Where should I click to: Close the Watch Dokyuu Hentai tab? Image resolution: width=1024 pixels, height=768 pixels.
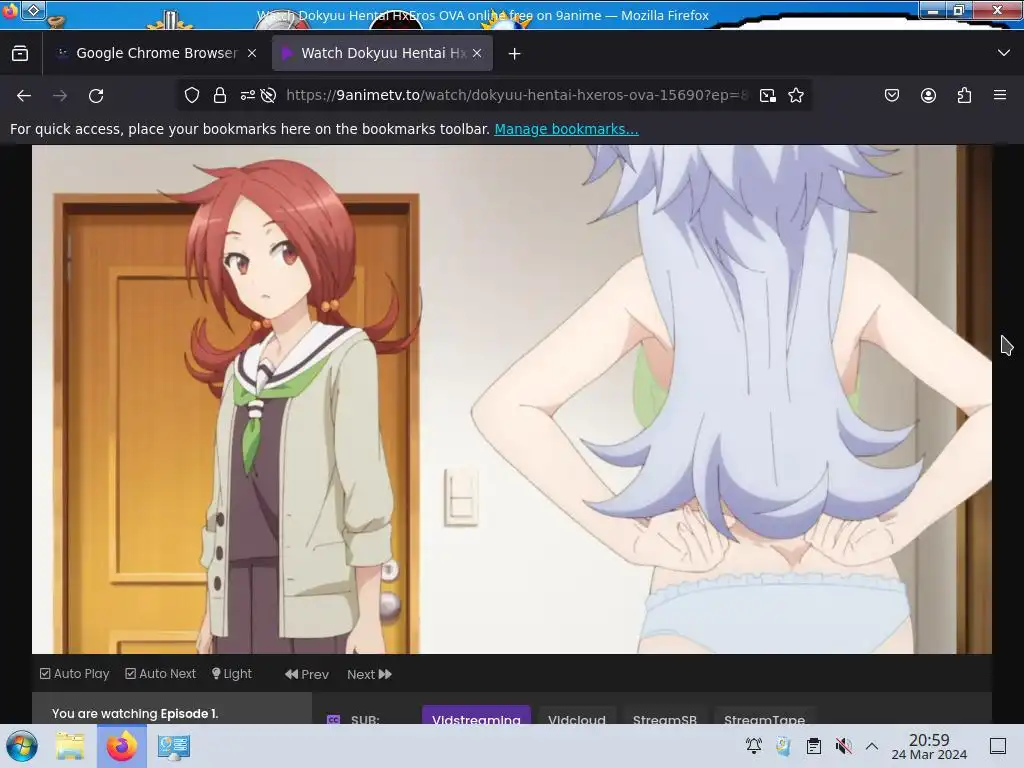pos(477,54)
